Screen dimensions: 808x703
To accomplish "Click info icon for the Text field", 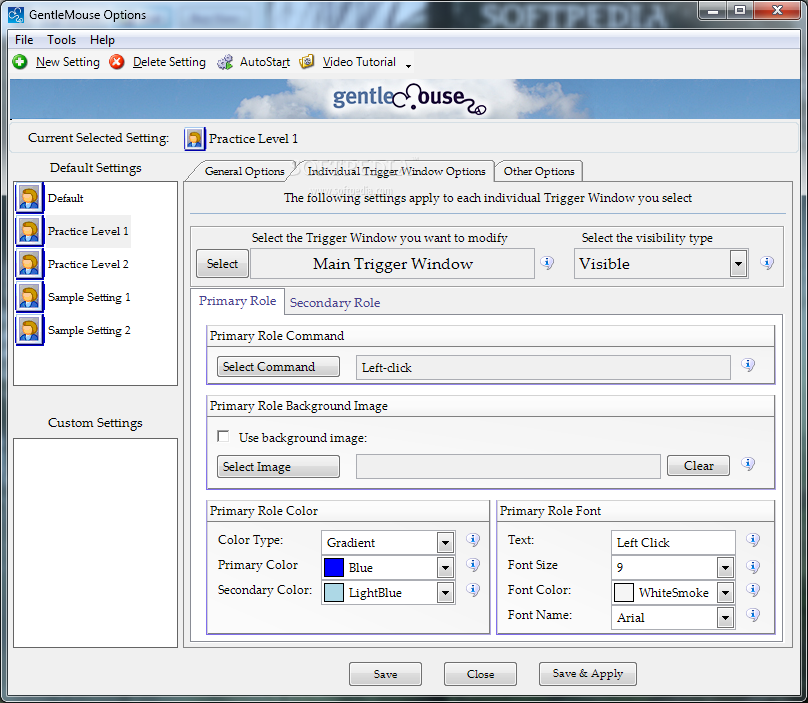I will point(753,540).
